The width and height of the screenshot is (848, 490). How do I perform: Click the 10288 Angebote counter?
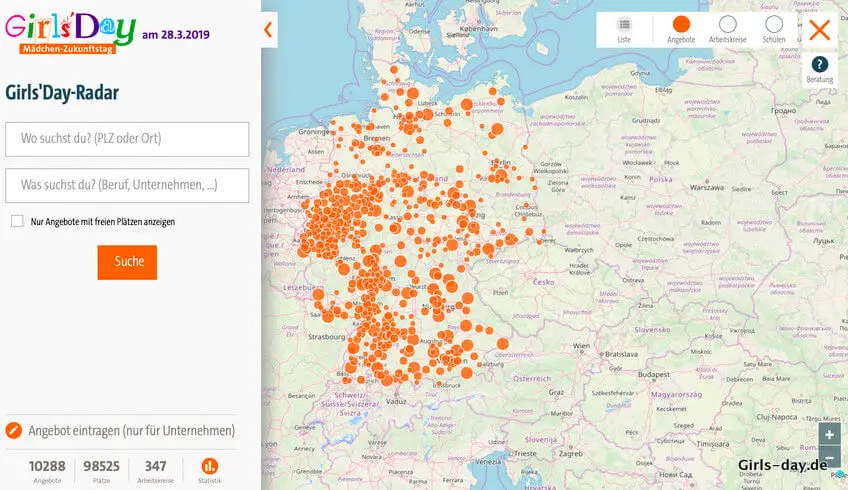47,470
